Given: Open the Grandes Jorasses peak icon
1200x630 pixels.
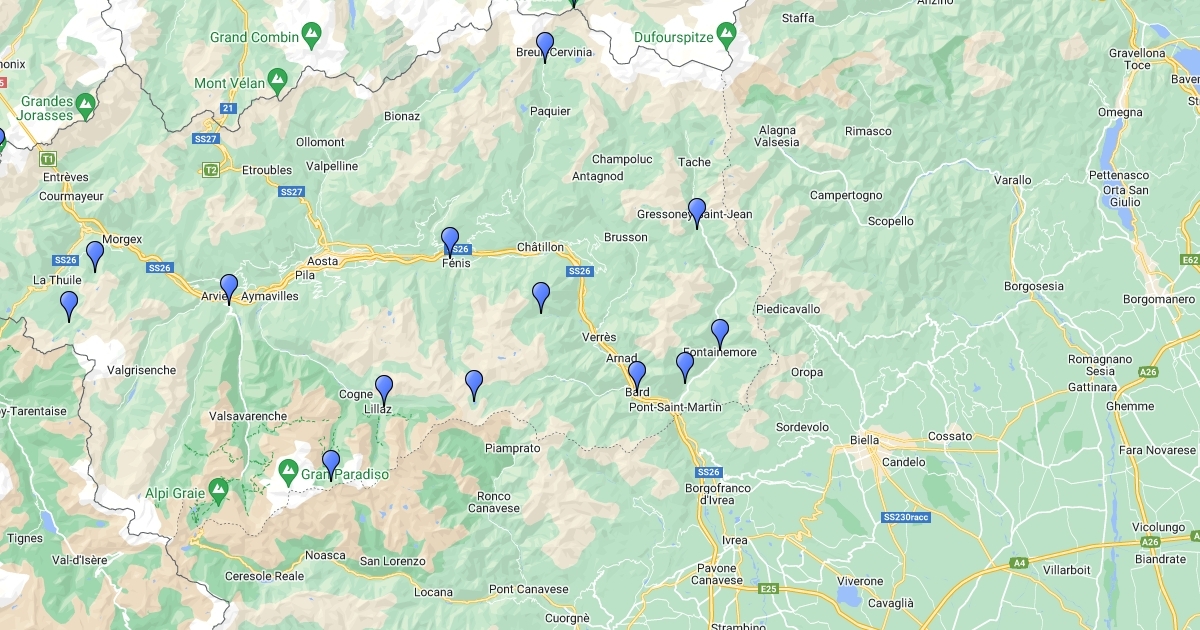Looking at the screenshot, I should click(88, 102).
